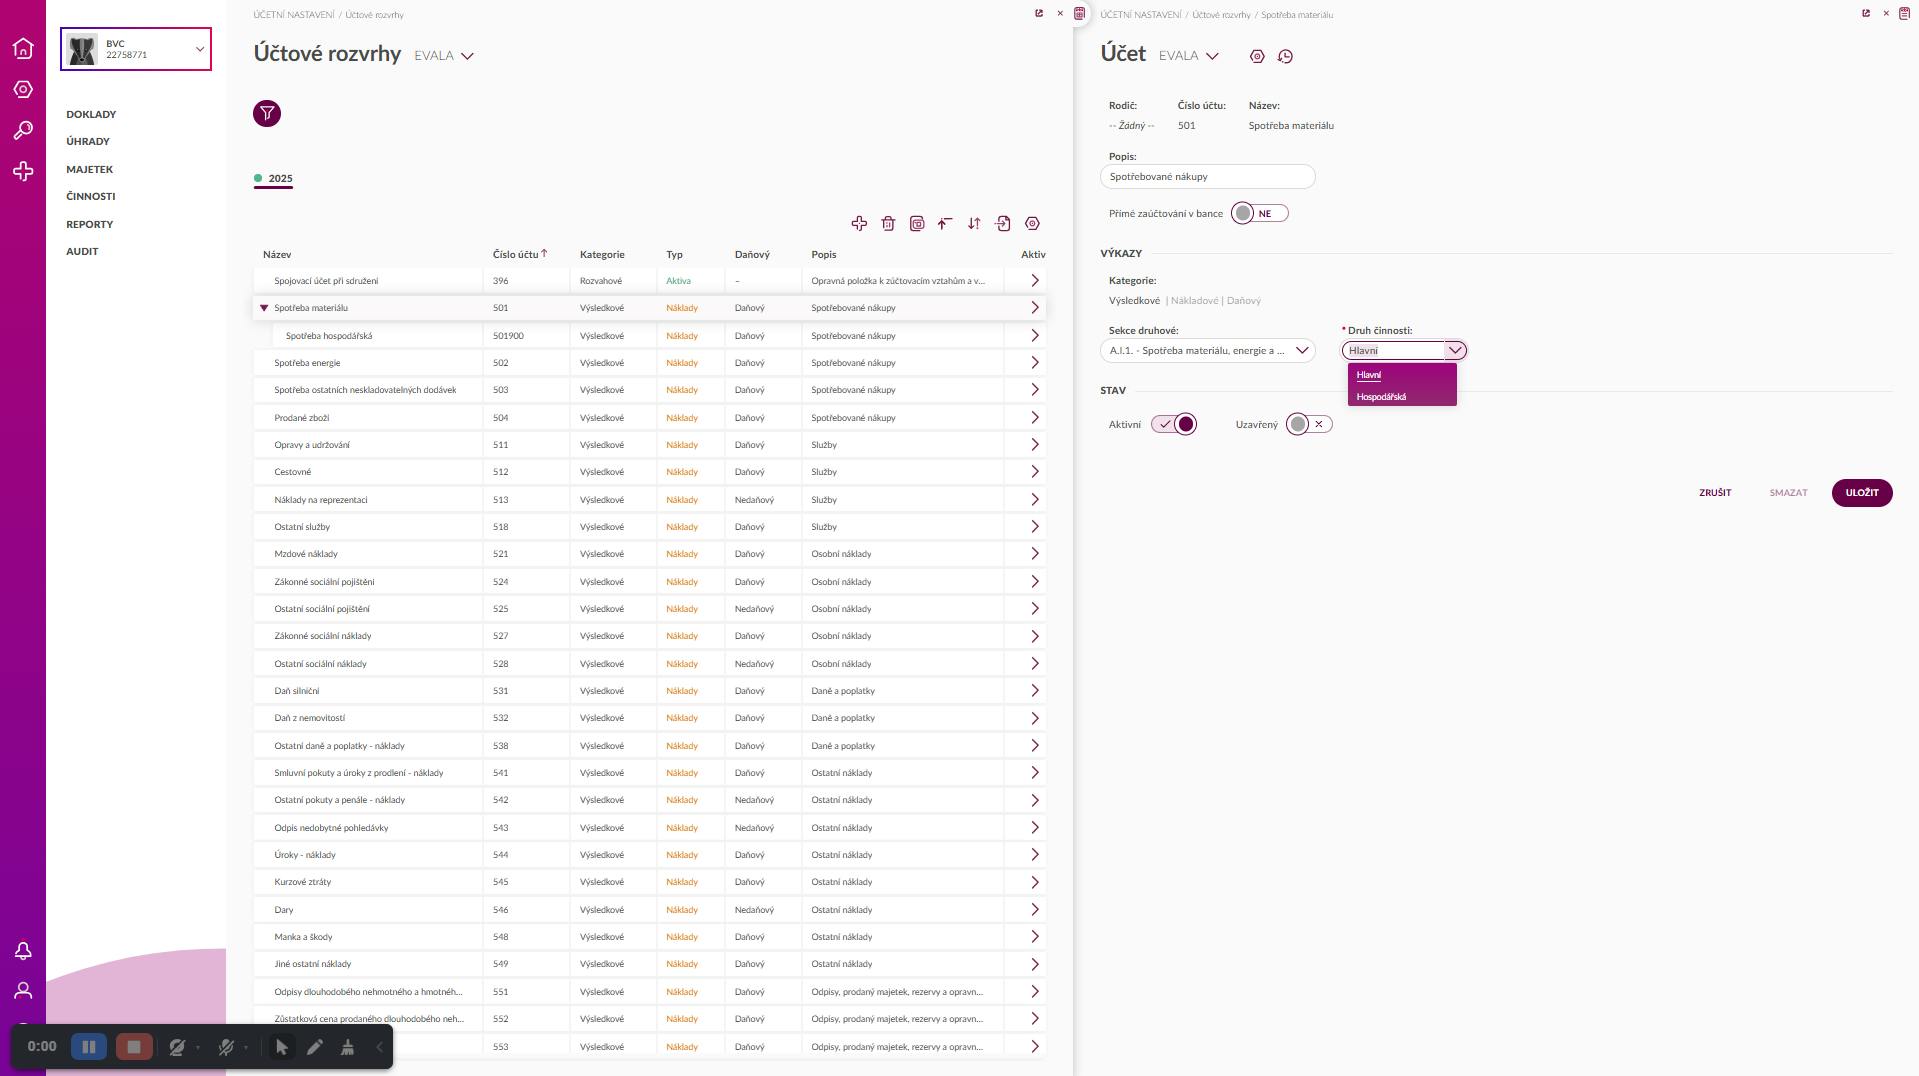
Task: Open the Sekce druhové dropdown
Action: pyautogui.click(x=1207, y=351)
